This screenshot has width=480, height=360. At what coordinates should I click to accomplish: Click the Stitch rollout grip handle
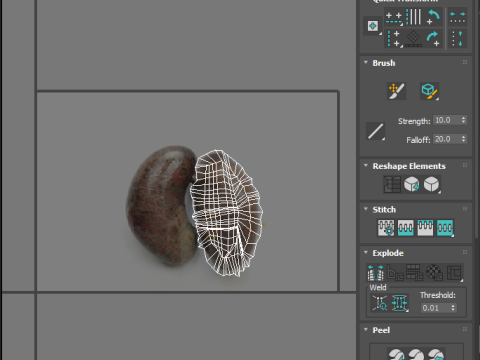click(465, 209)
